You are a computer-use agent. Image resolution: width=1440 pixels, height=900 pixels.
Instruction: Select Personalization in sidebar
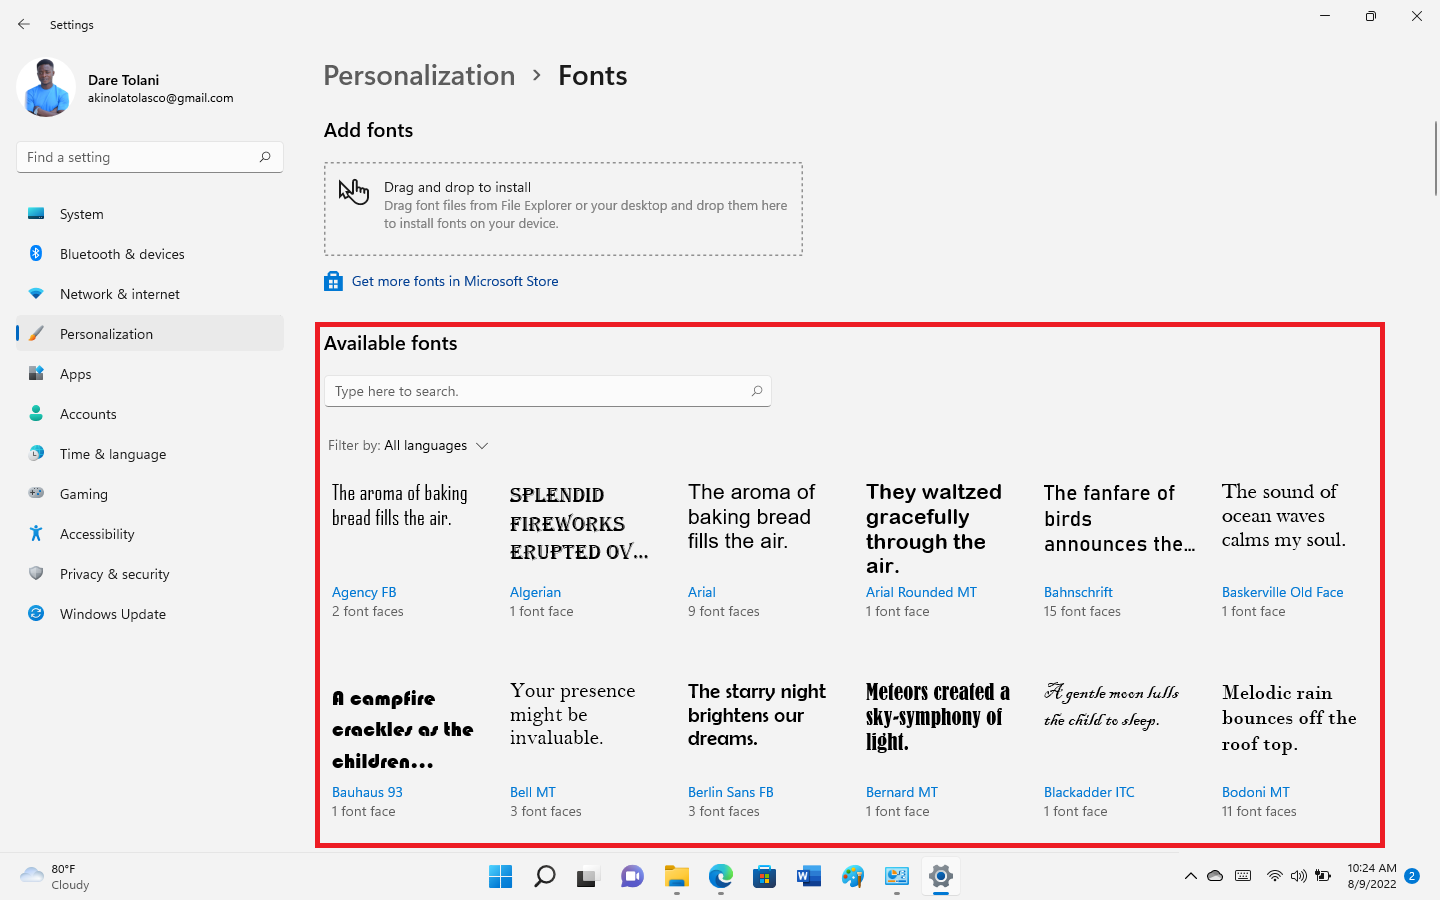[150, 334]
